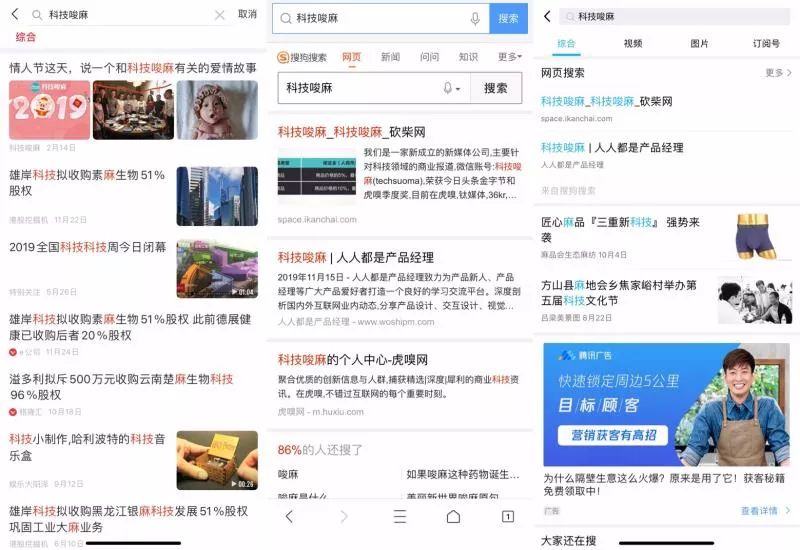Tap the group dinner photo thumbnail
The image size is (800, 550).
point(133,110)
